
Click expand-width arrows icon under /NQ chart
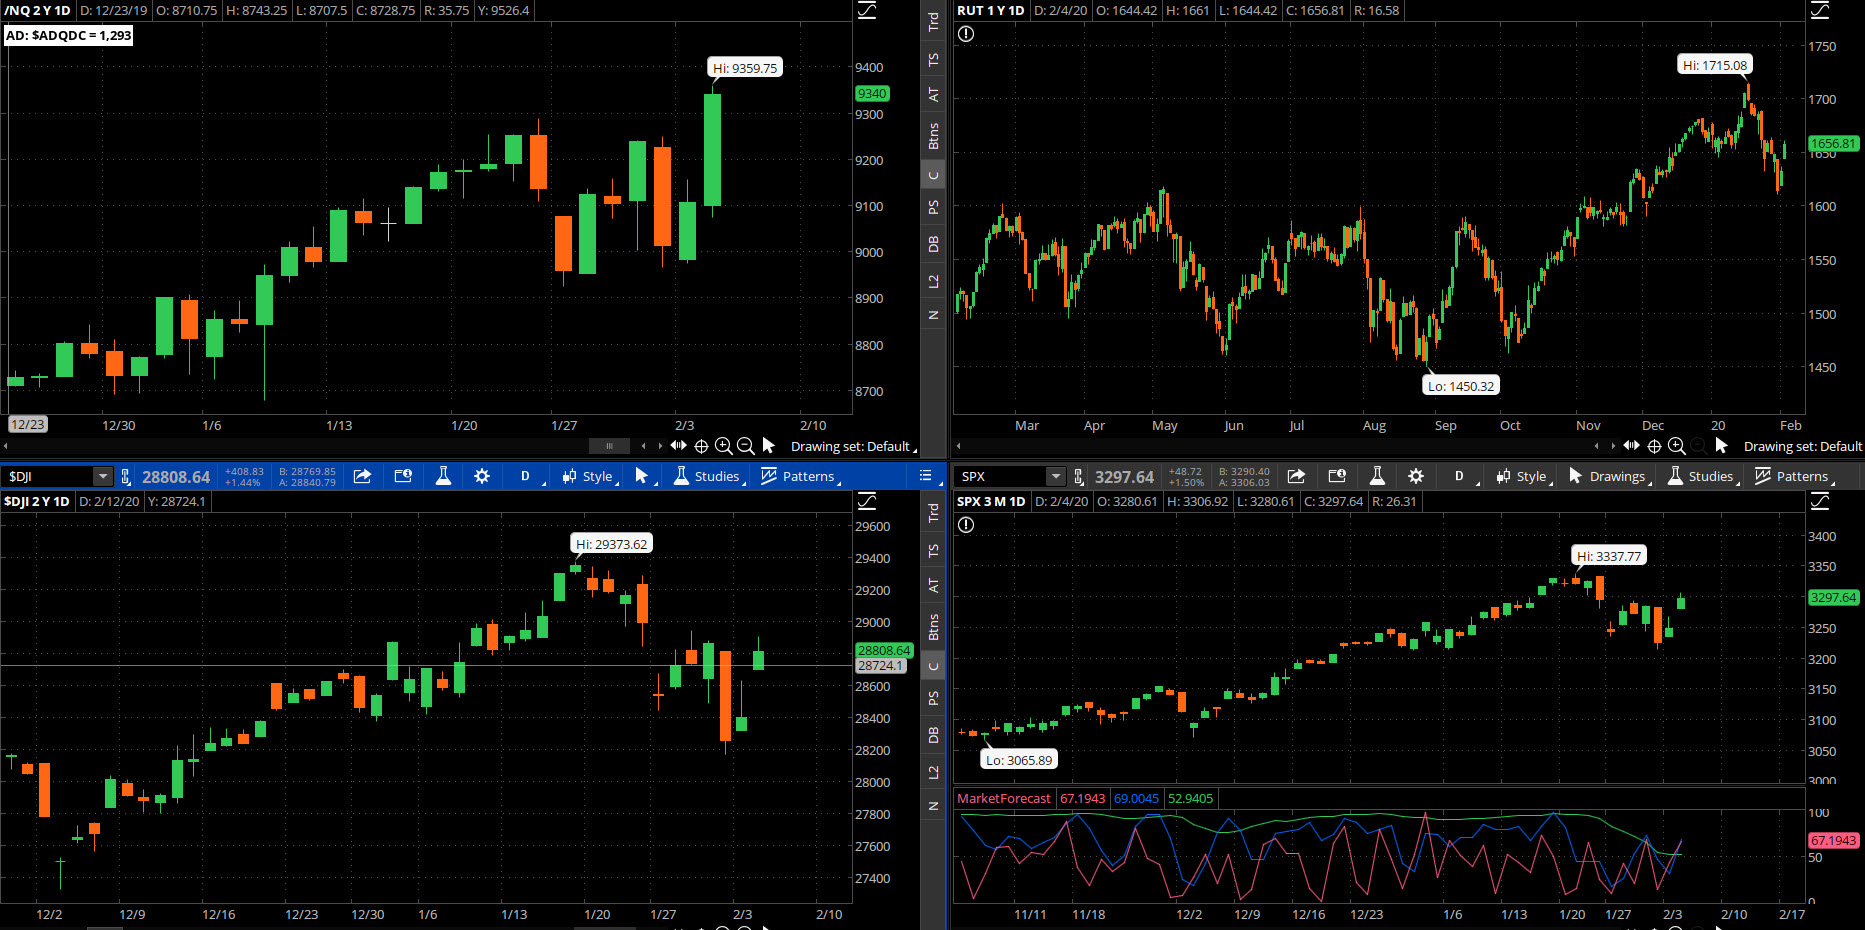pyautogui.click(x=679, y=446)
